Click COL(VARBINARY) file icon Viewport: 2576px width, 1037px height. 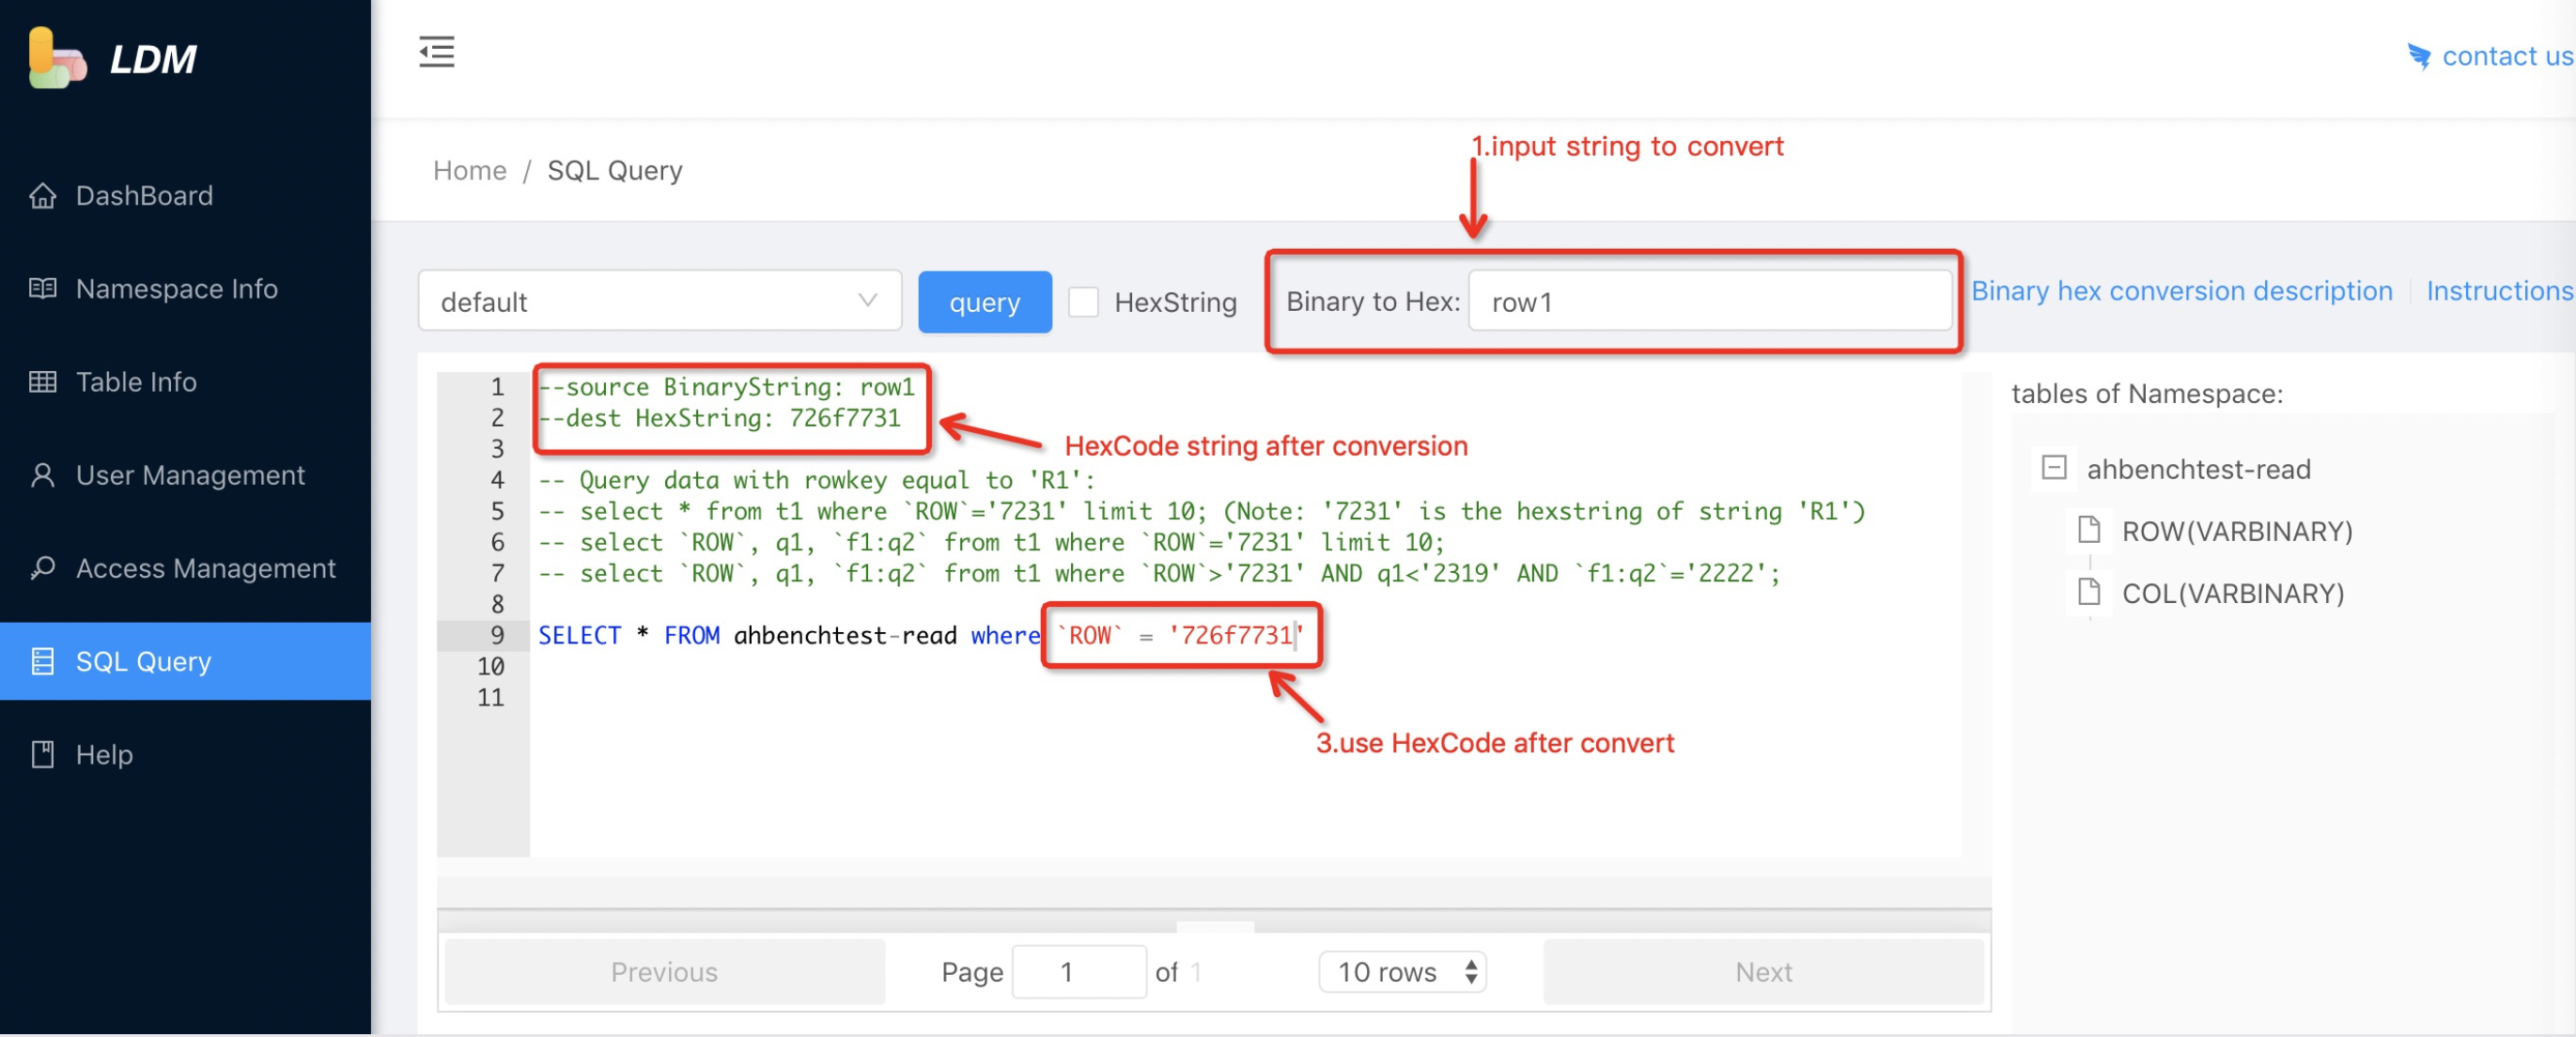[x=2088, y=591]
